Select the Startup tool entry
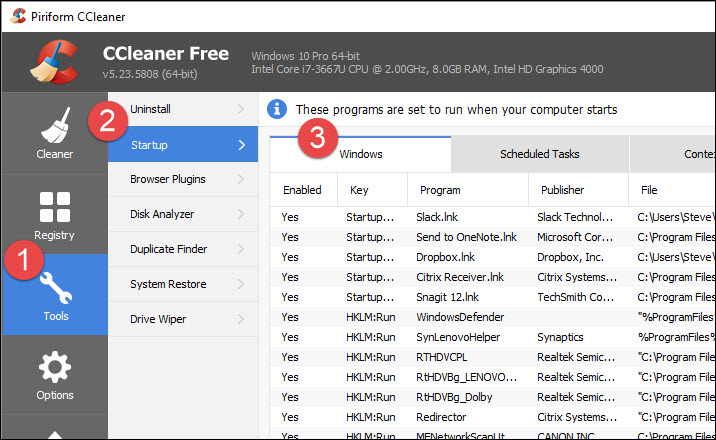Viewport: 716px width, 440px height. pos(183,145)
